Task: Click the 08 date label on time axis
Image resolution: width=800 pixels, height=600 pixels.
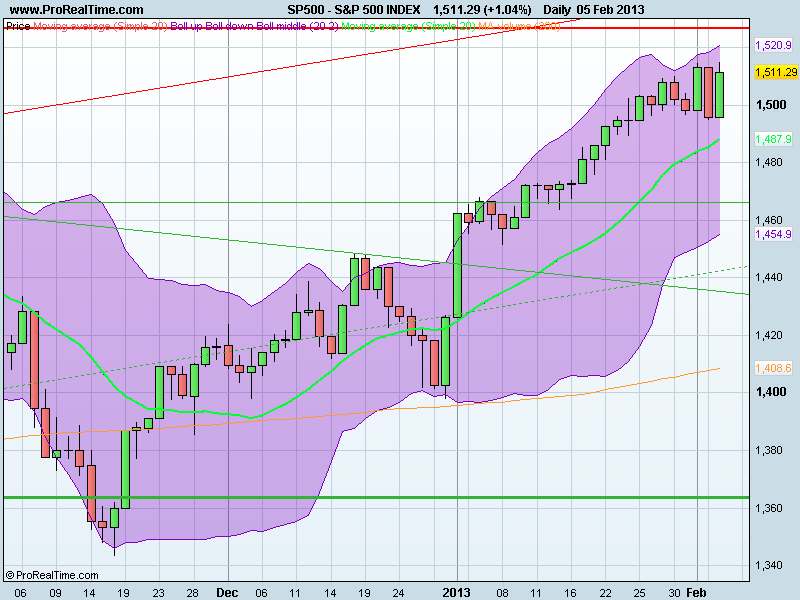Action: (x=503, y=593)
